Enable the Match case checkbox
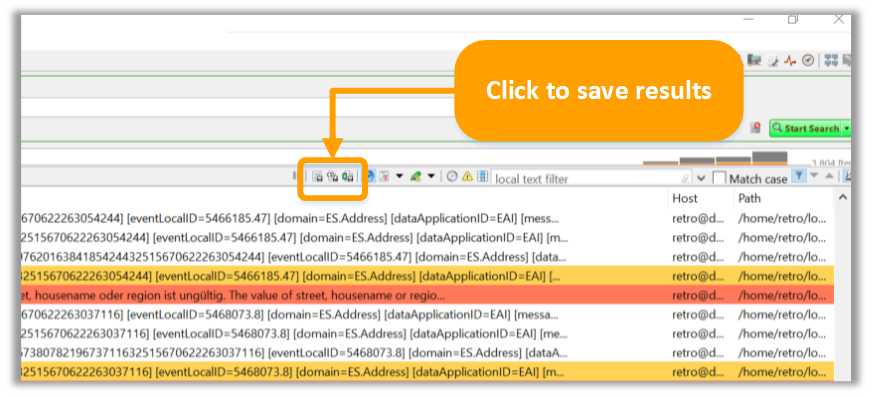This screenshot has height=396, width=872. pyautogui.click(x=719, y=179)
